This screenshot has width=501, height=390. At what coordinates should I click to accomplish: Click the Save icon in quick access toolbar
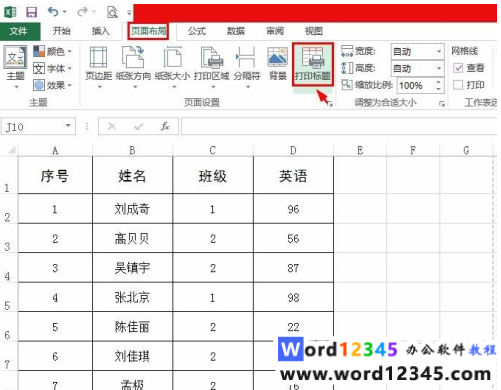pos(32,12)
